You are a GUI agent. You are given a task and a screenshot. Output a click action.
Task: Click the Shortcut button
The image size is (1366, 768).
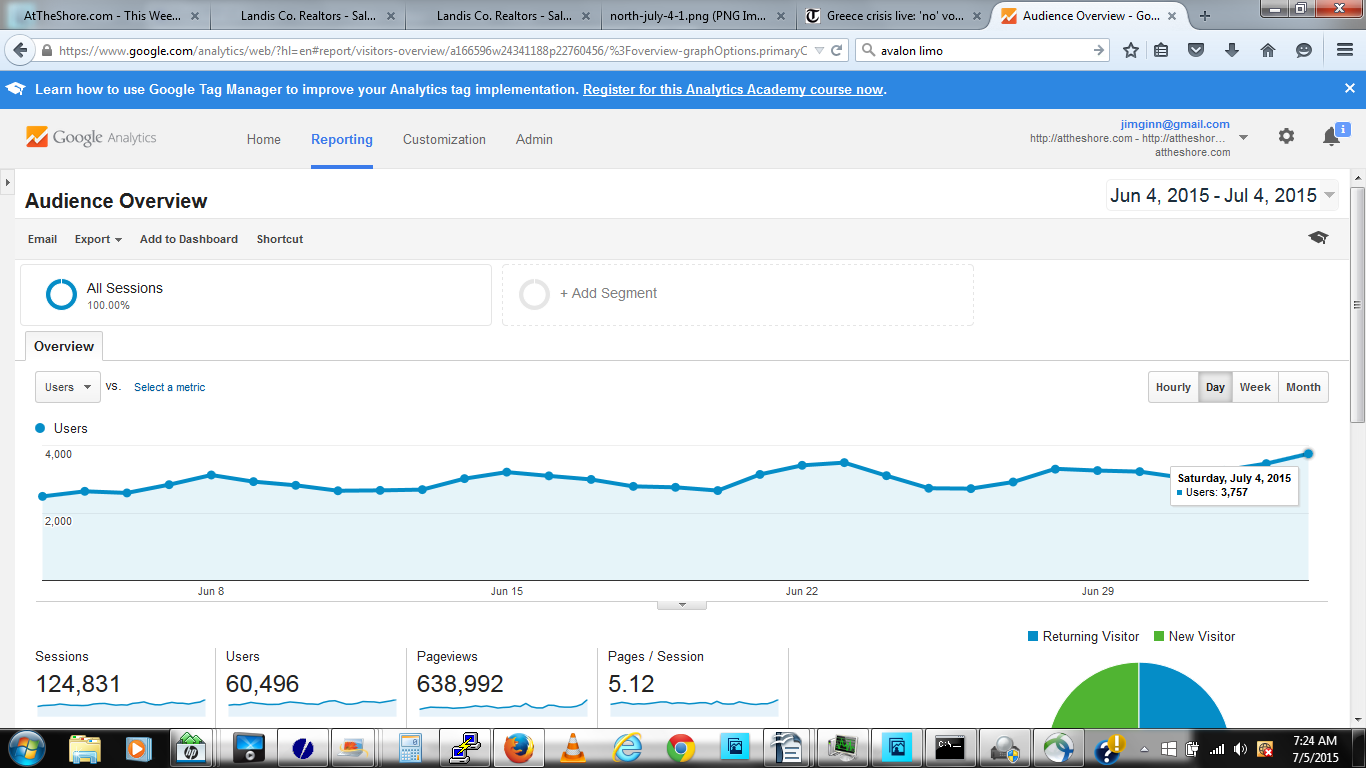point(280,239)
